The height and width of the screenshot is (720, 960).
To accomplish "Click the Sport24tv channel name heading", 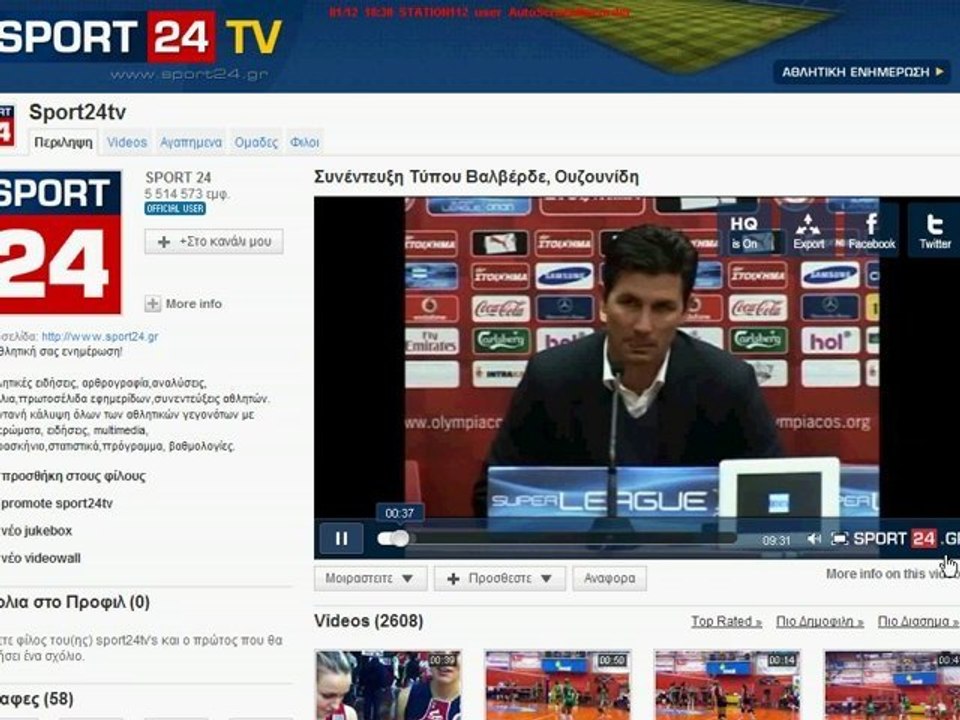I will tap(77, 113).
